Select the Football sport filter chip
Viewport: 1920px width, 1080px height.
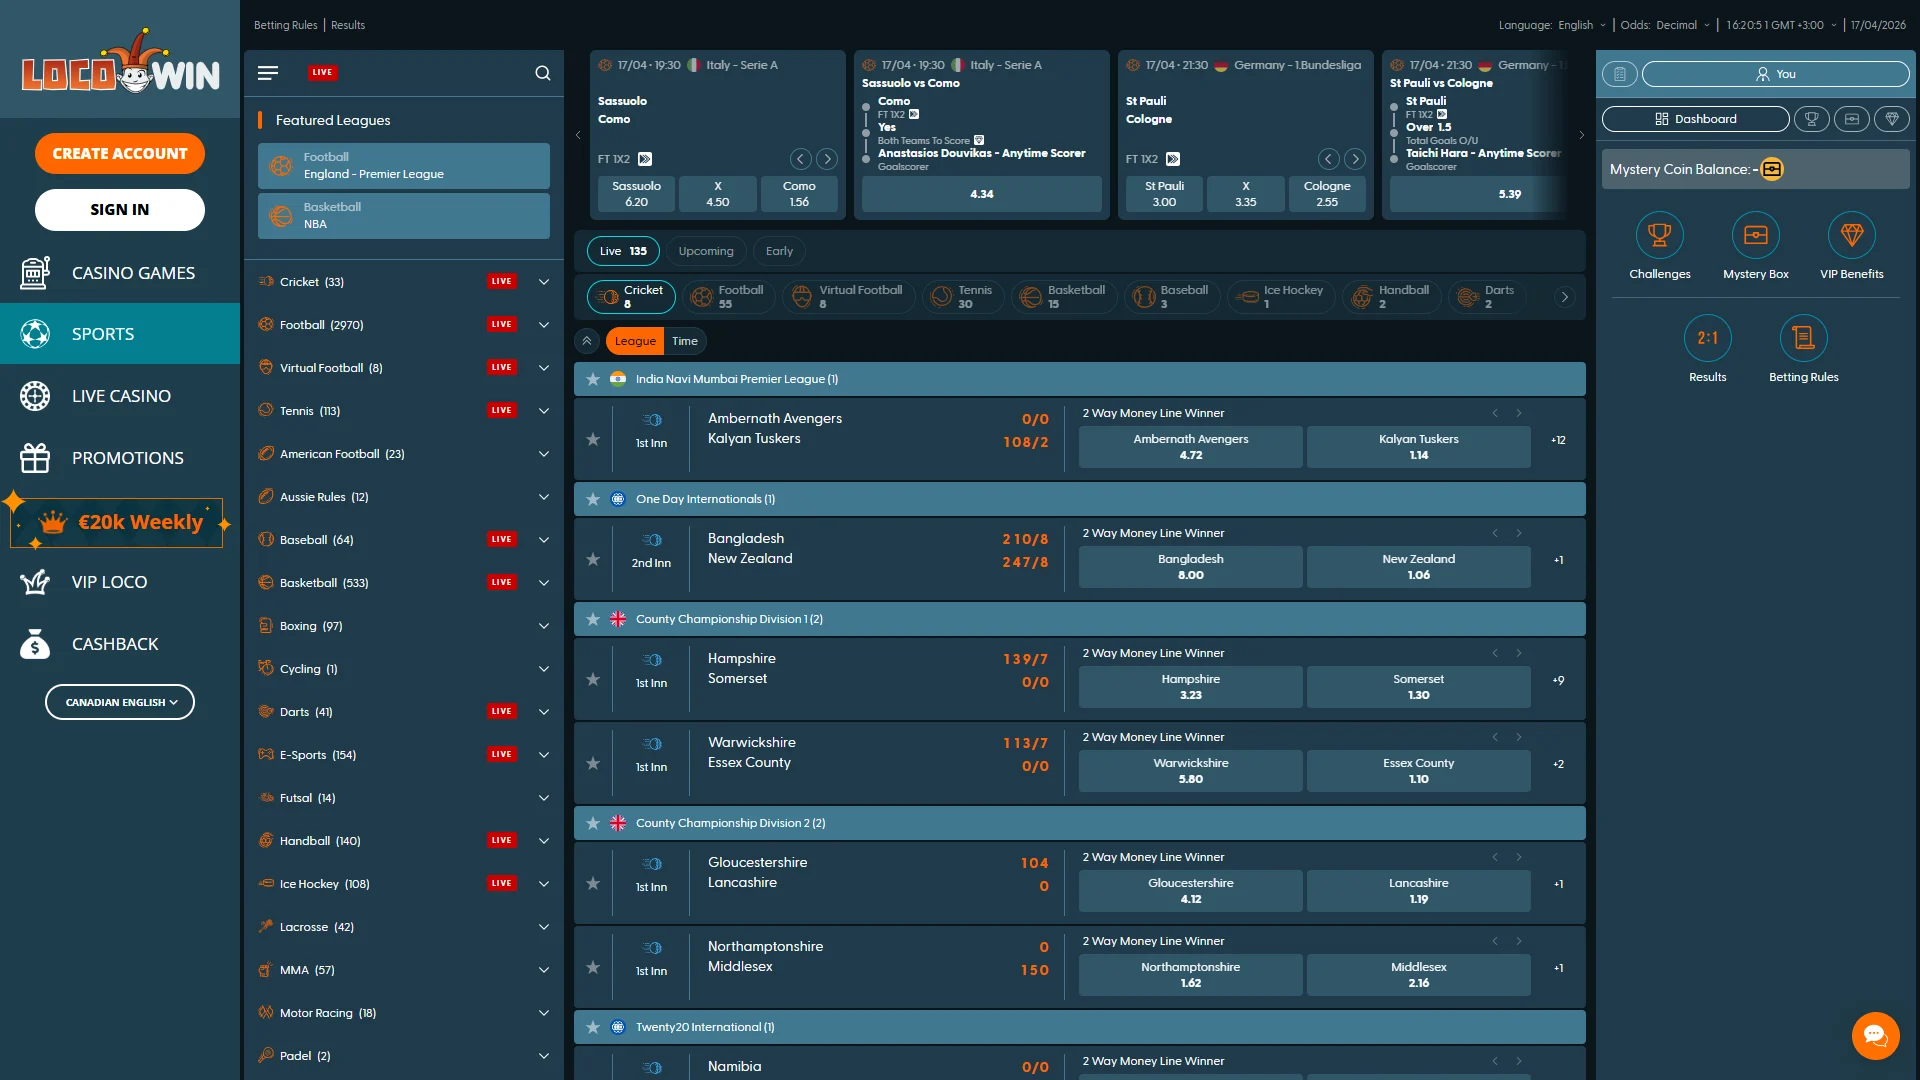tap(729, 297)
